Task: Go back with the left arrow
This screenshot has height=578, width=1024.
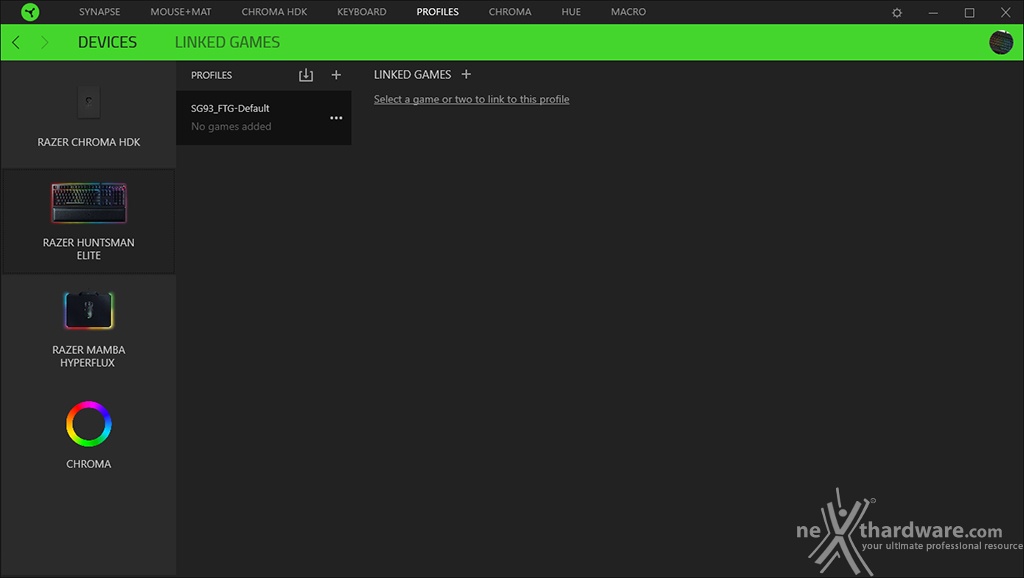Action: [x=16, y=42]
